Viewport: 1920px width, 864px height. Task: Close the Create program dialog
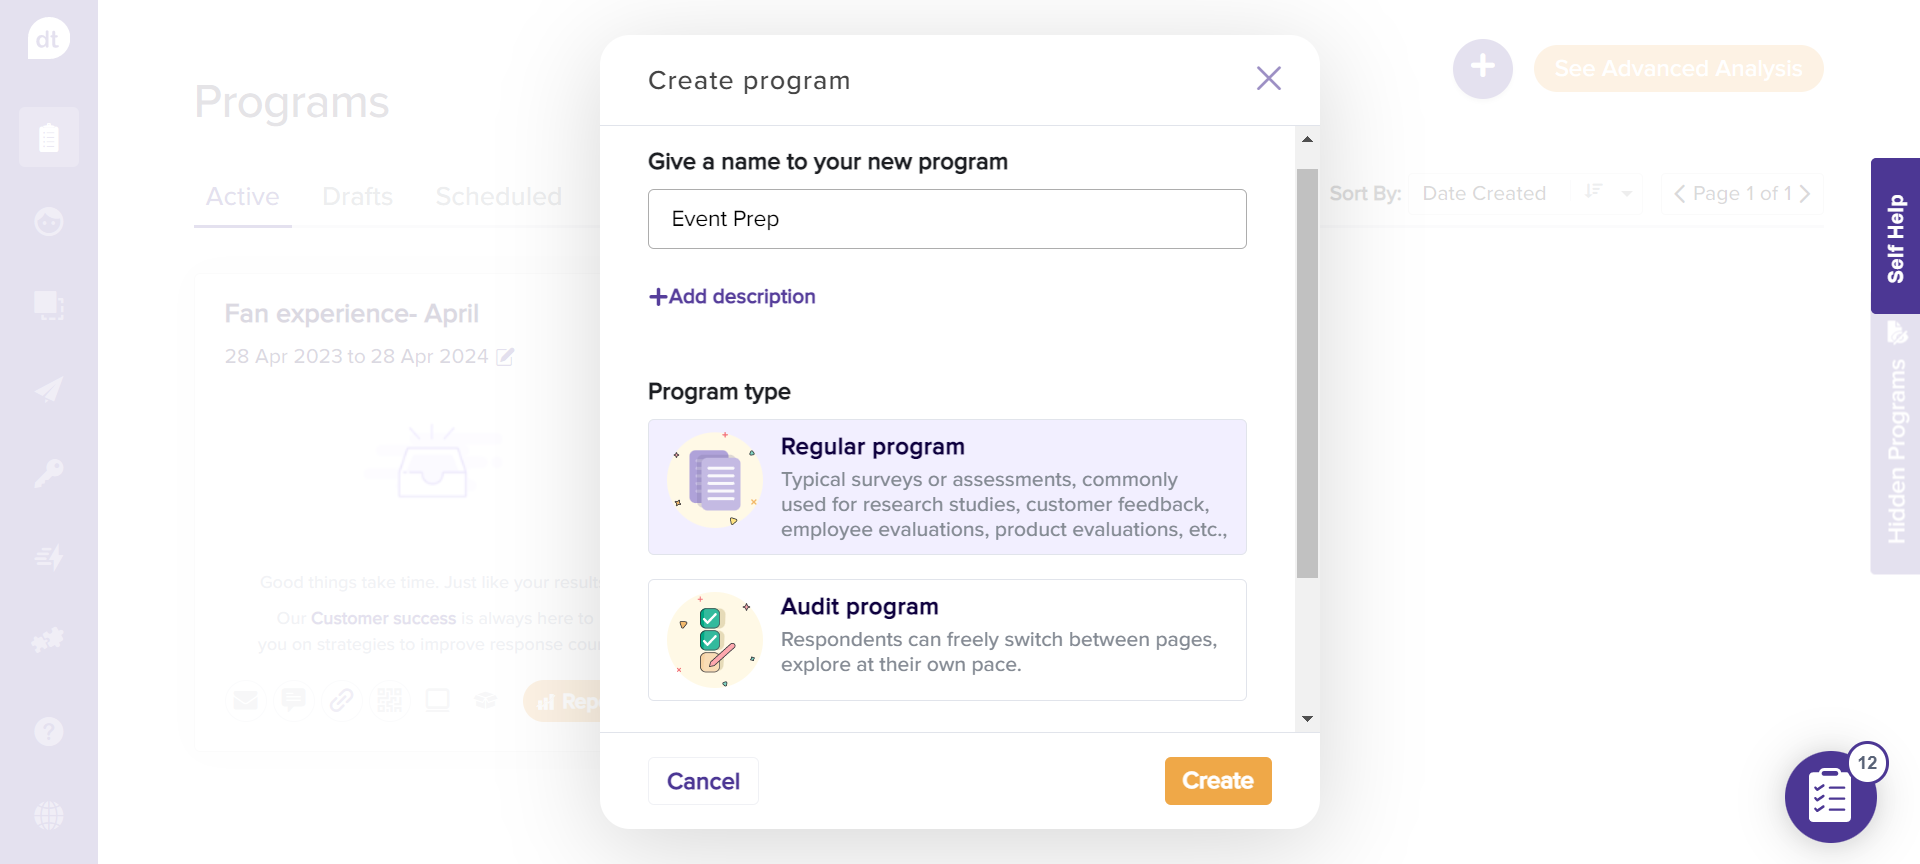[x=1268, y=78]
